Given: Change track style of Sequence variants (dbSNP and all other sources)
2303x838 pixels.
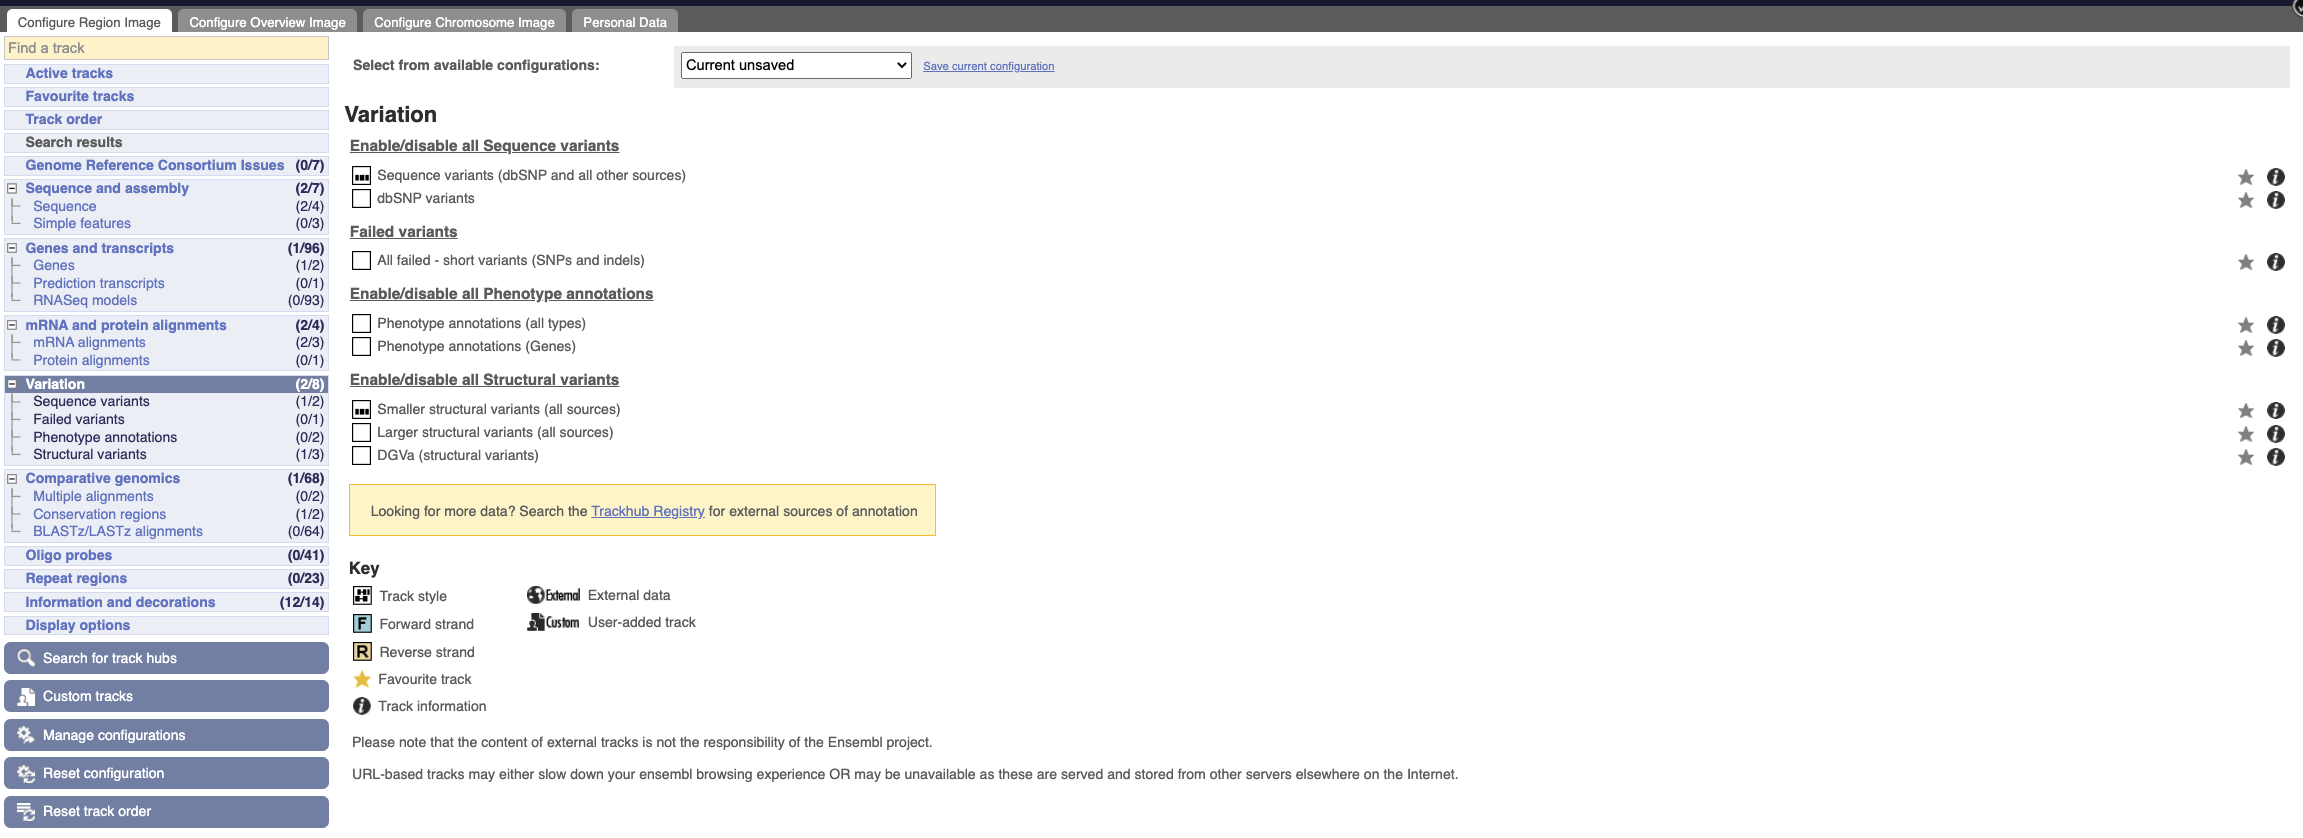Looking at the screenshot, I should [361, 176].
